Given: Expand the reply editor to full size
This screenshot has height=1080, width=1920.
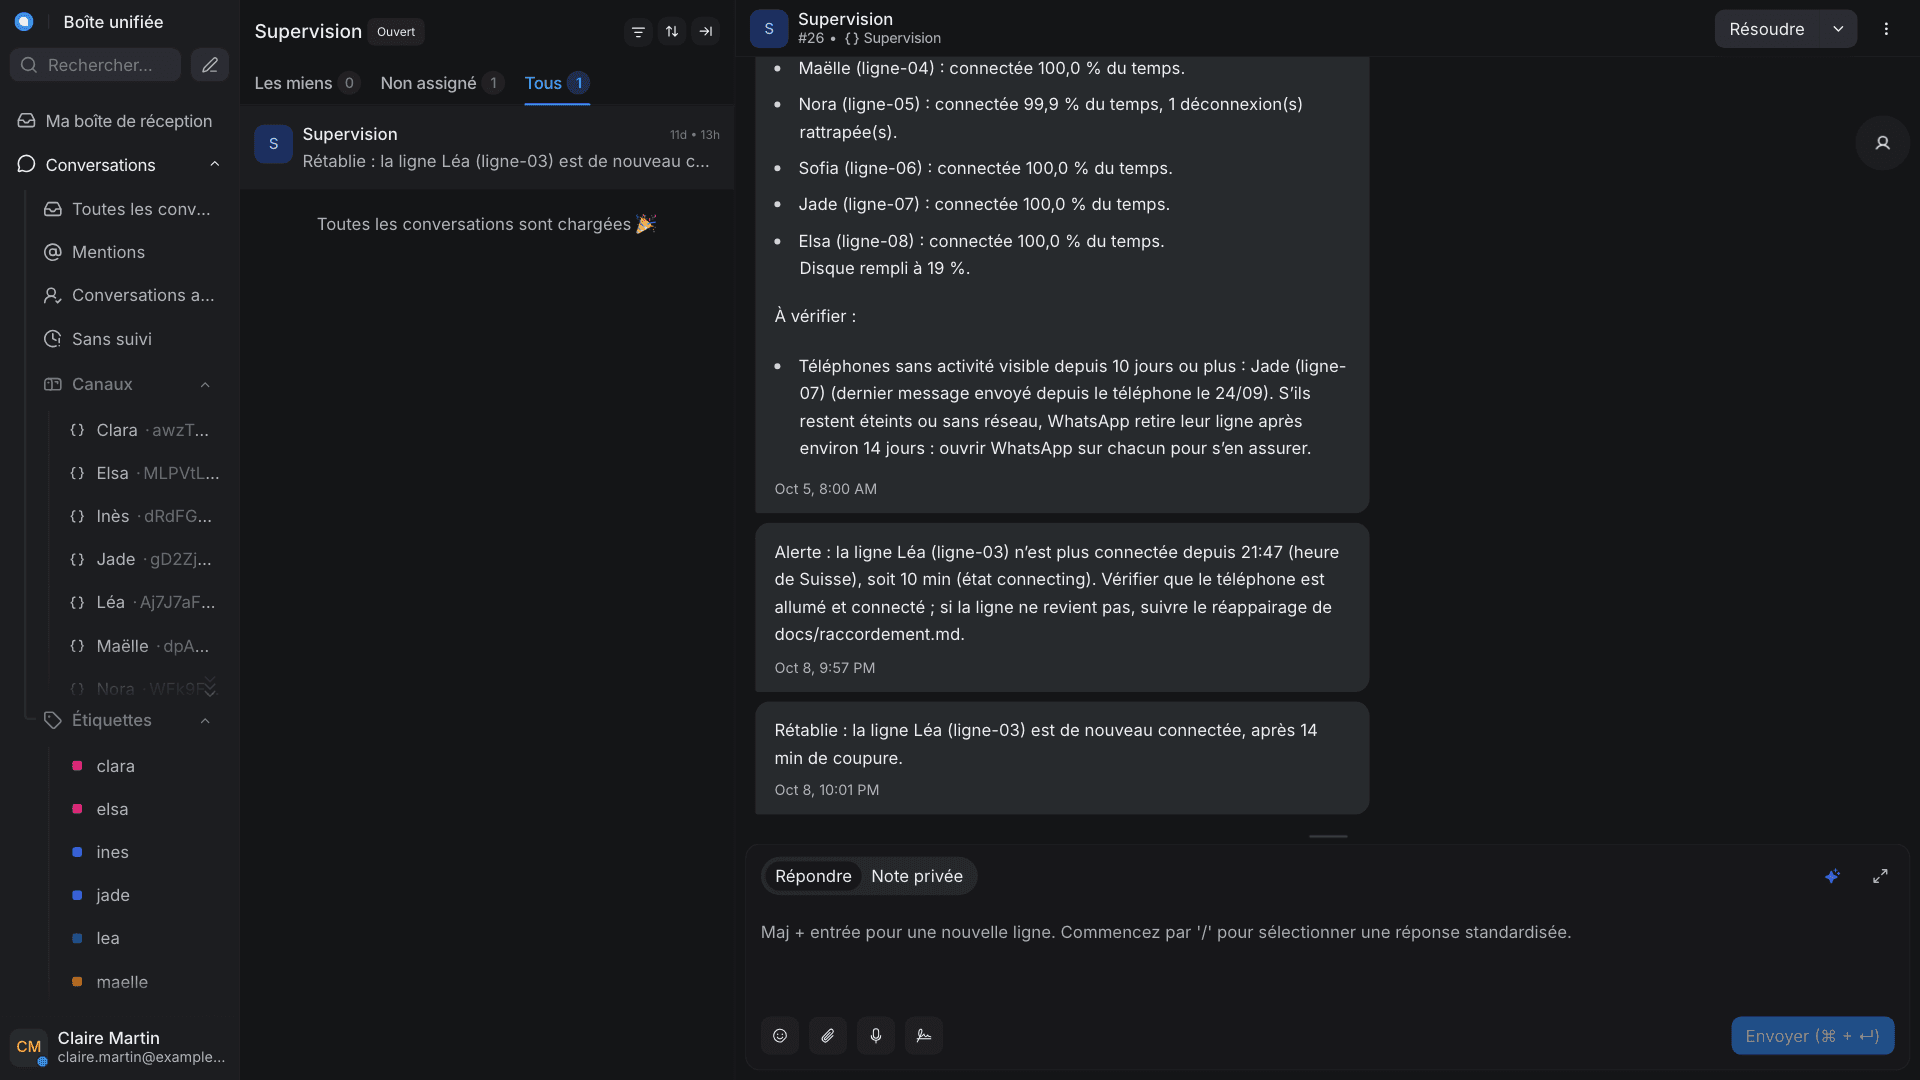Looking at the screenshot, I should click(x=1880, y=876).
